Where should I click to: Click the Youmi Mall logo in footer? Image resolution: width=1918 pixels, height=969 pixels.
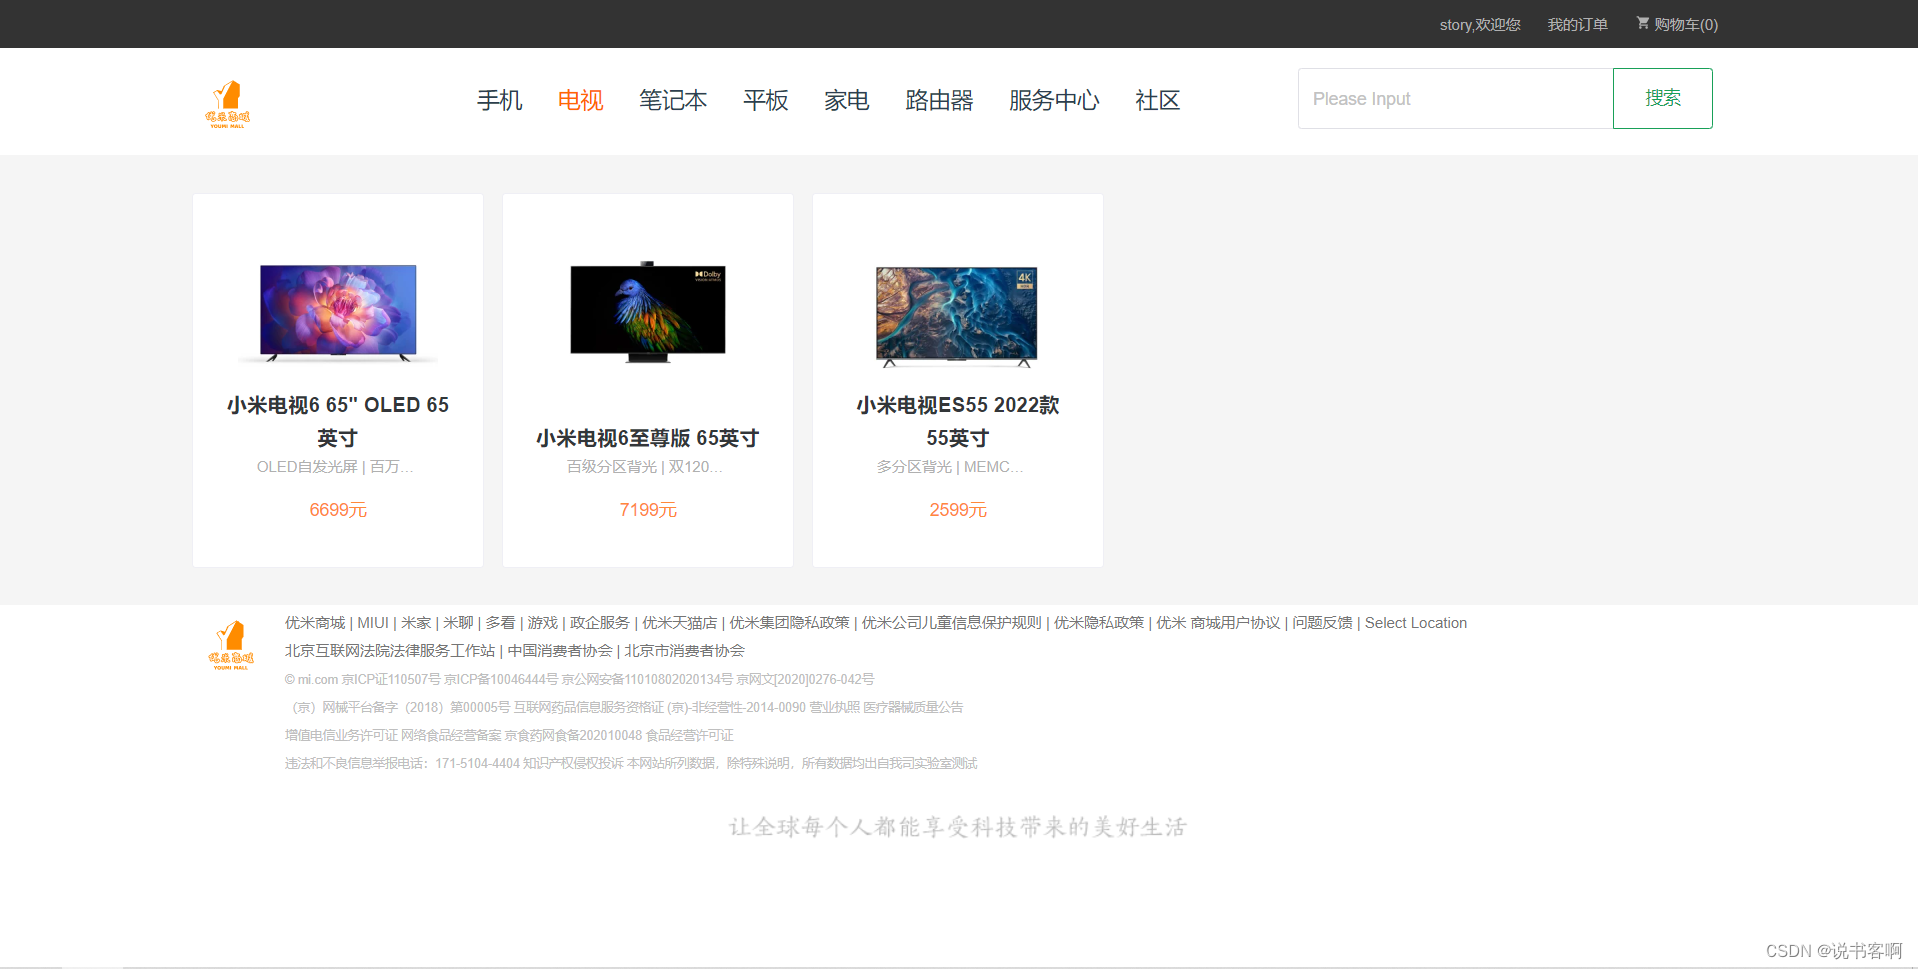coord(231,645)
